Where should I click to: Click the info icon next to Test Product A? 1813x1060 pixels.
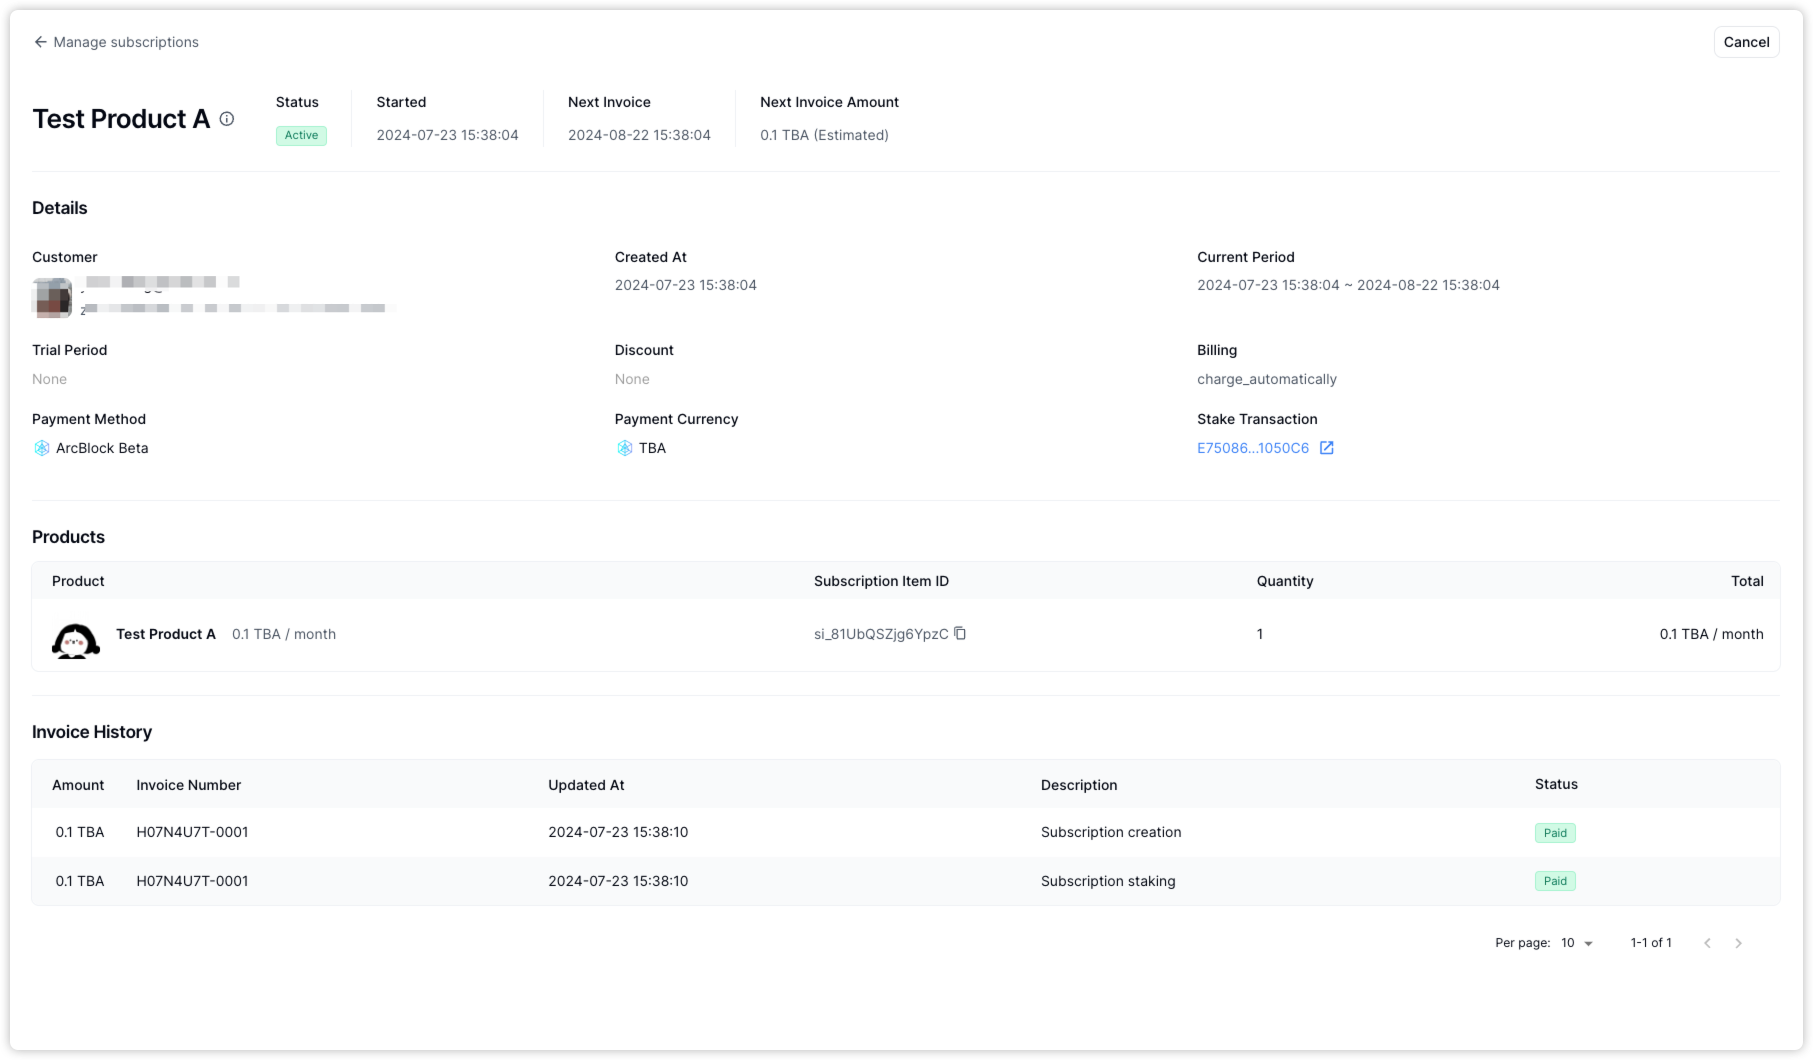tap(227, 119)
